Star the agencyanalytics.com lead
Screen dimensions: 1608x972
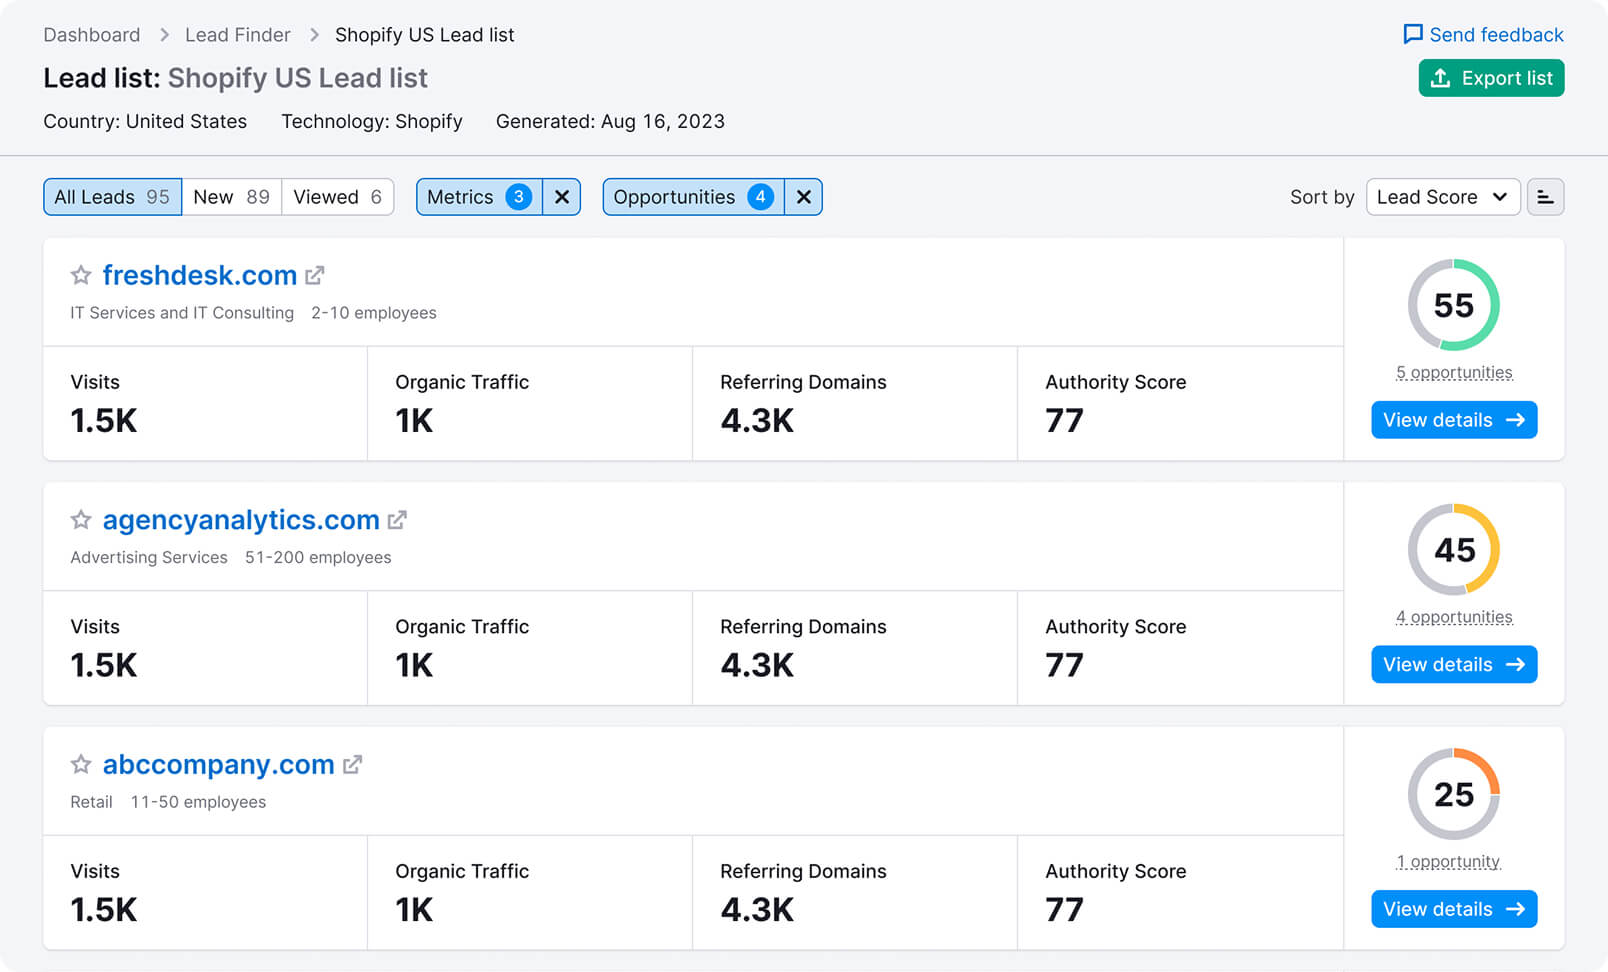(x=81, y=520)
